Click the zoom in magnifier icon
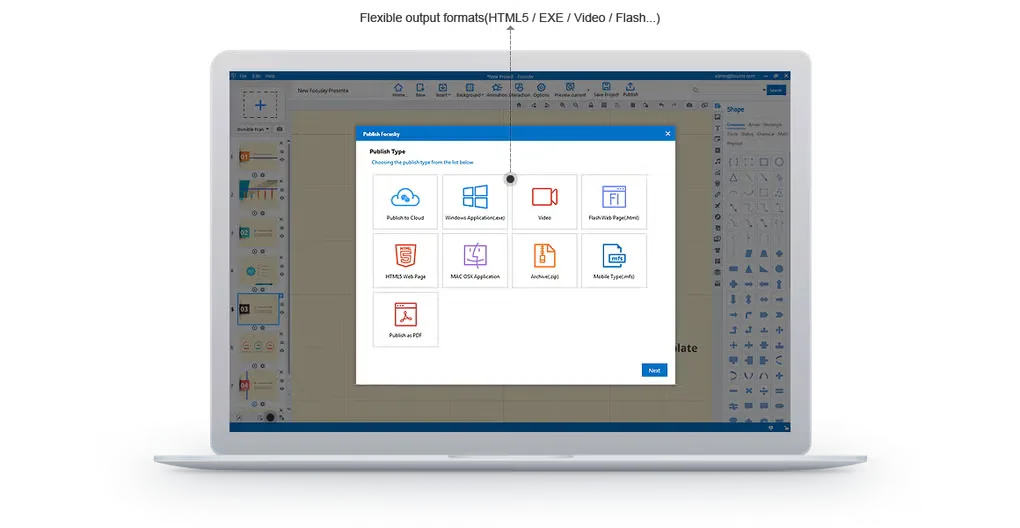The height and width of the screenshot is (528, 1020). [x=563, y=105]
